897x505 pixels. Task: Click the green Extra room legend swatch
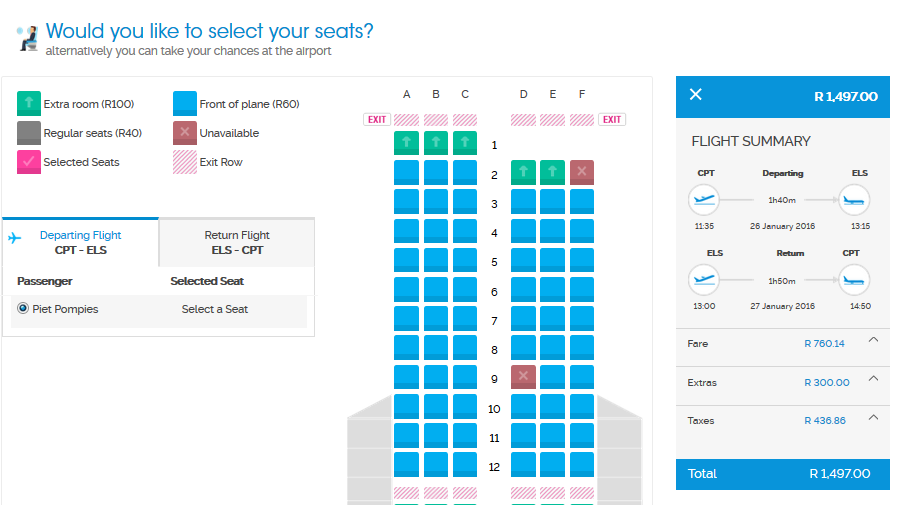[29, 103]
